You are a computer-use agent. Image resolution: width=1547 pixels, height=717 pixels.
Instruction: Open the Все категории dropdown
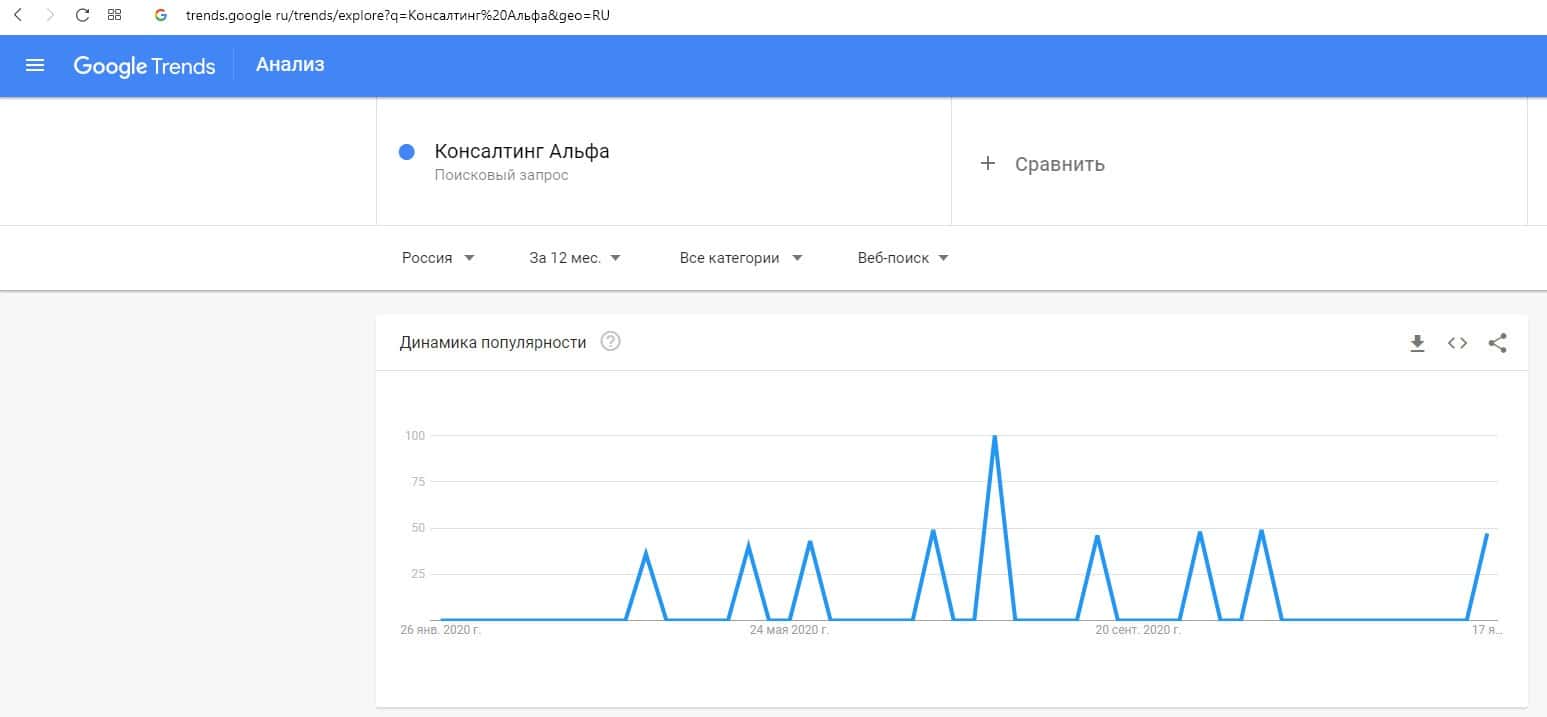[741, 258]
